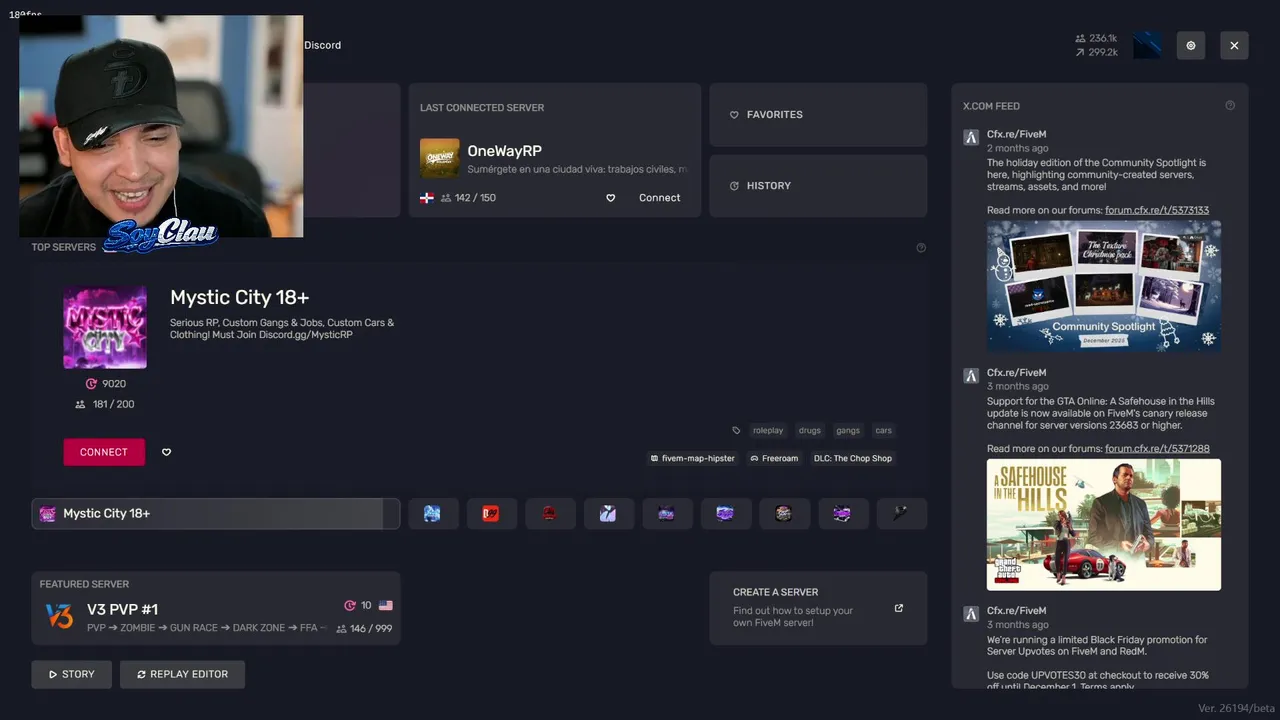Open the Replay Editor

point(182,675)
